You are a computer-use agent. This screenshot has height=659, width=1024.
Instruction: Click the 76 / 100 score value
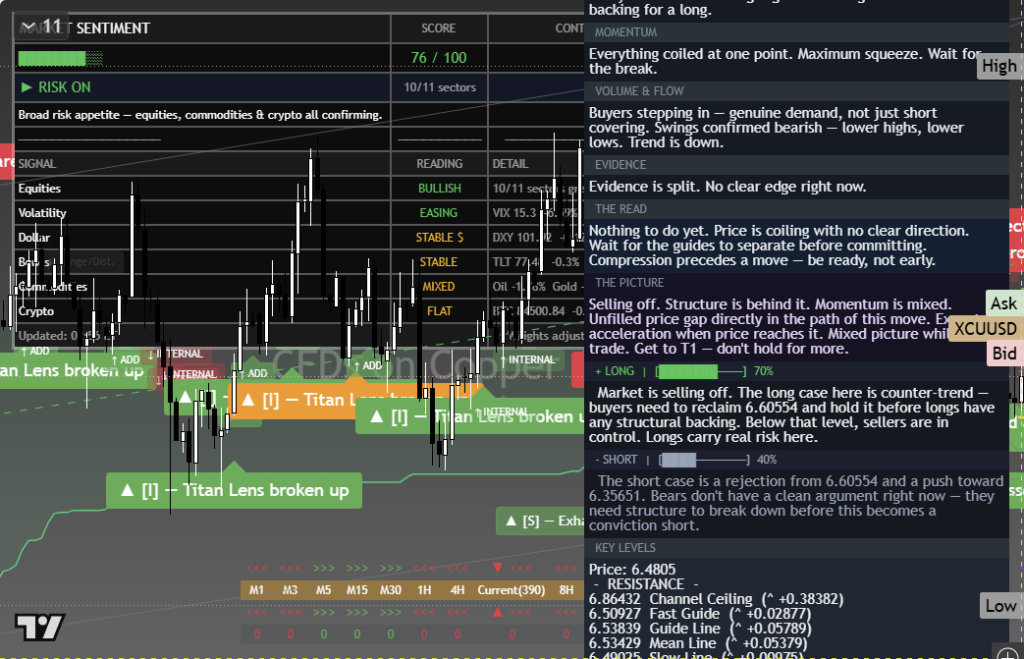439,57
